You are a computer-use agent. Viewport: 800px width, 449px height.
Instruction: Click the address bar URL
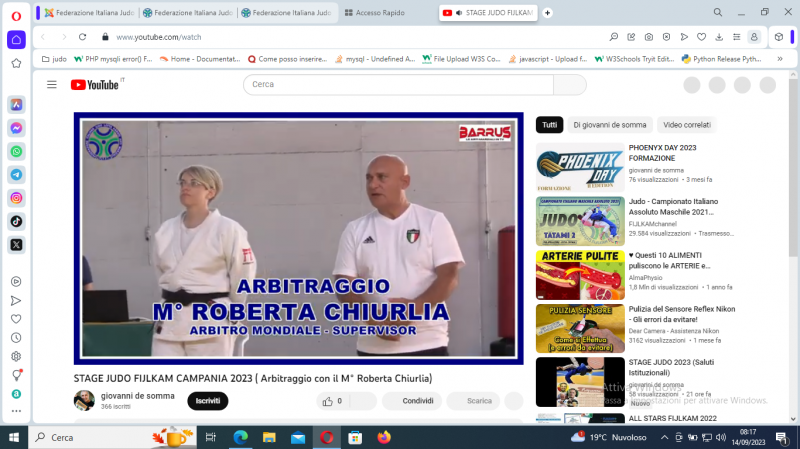pyautogui.click(x=159, y=37)
